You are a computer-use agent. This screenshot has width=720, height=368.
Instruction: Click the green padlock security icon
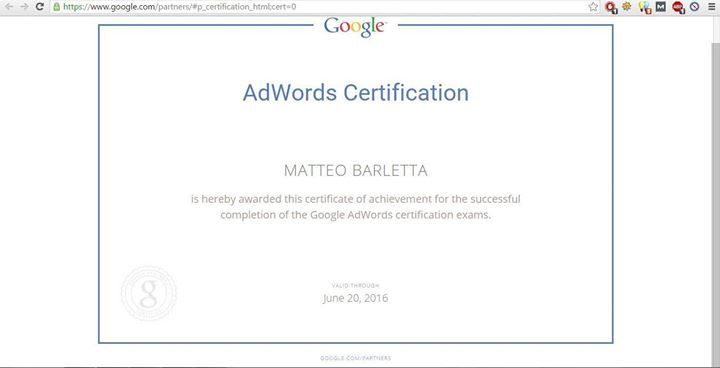(57, 7)
